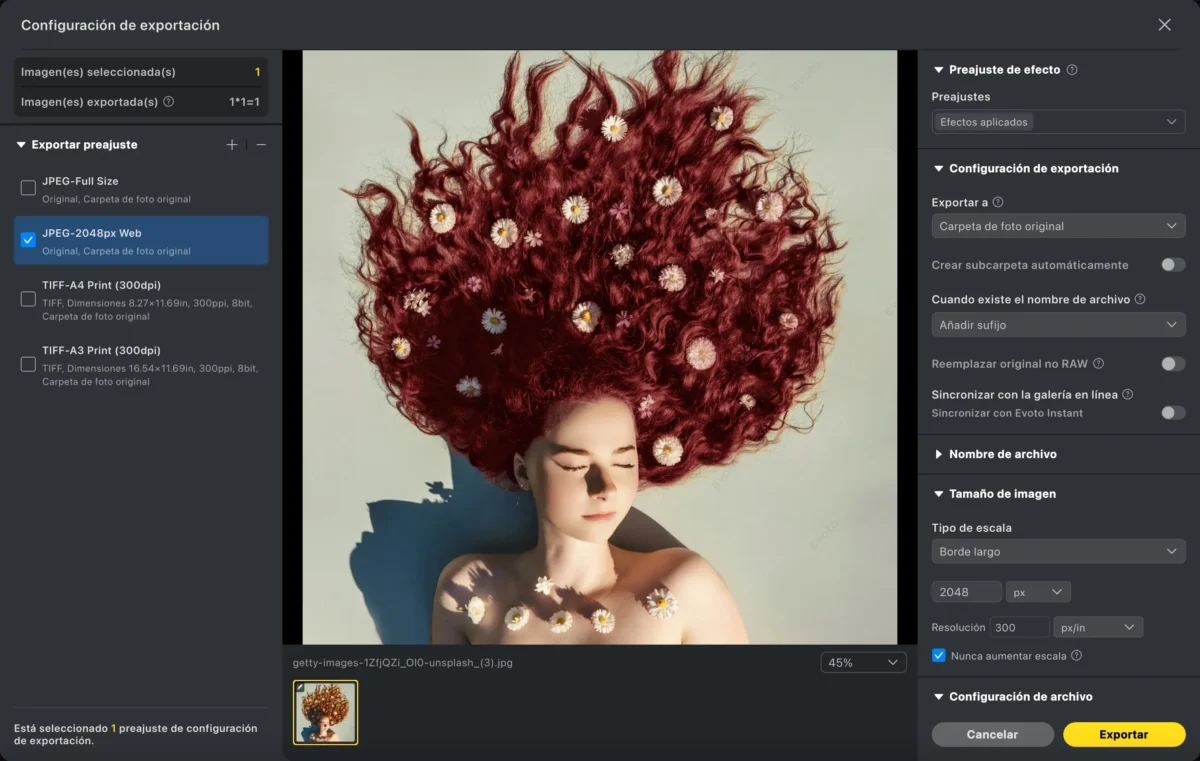Screen dimensions: 1200x761
Task: Select the red-hair photo thumbnail
Action: pyautogui.click(x=325, y=713)
